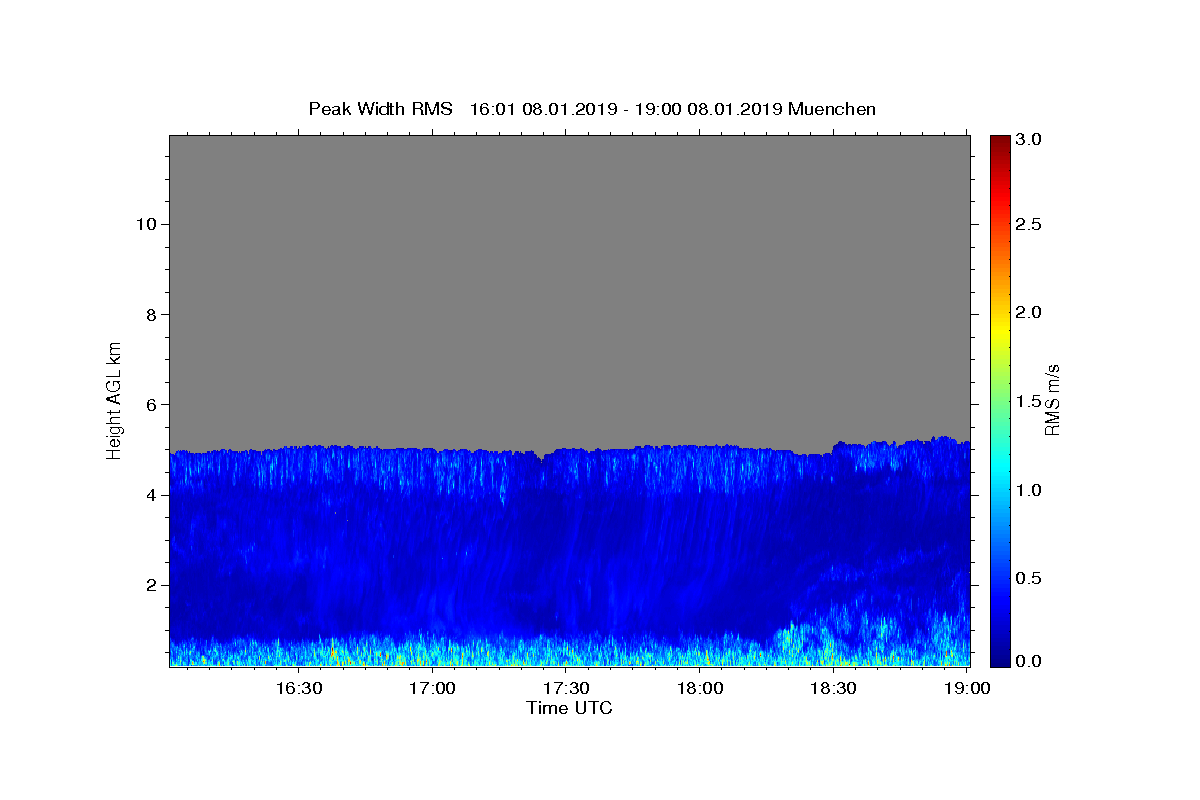Click the height tick label 2
Viewport: 1200px width, 800px height.
click(x=149, y=585)
